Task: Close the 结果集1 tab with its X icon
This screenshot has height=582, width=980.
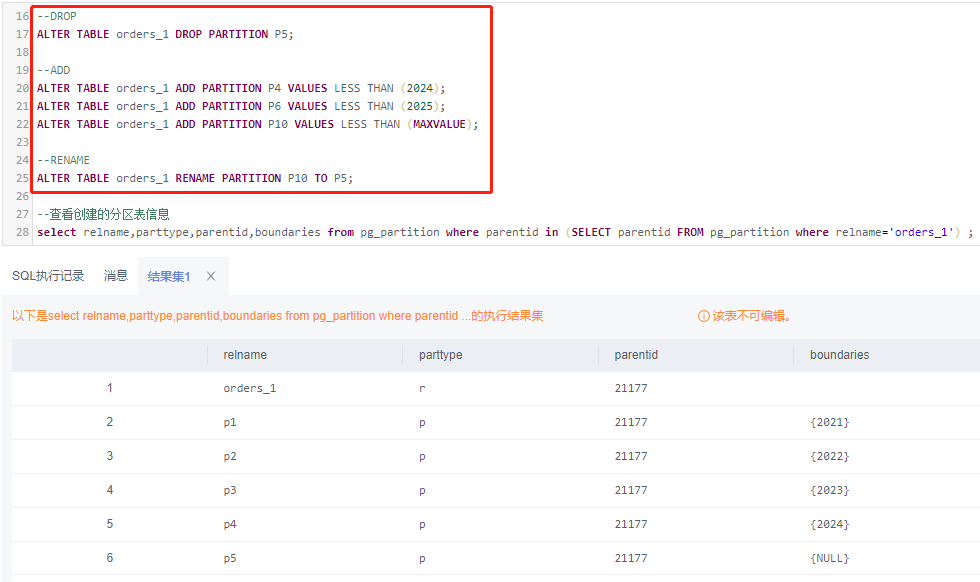Action: coord(211,276)
